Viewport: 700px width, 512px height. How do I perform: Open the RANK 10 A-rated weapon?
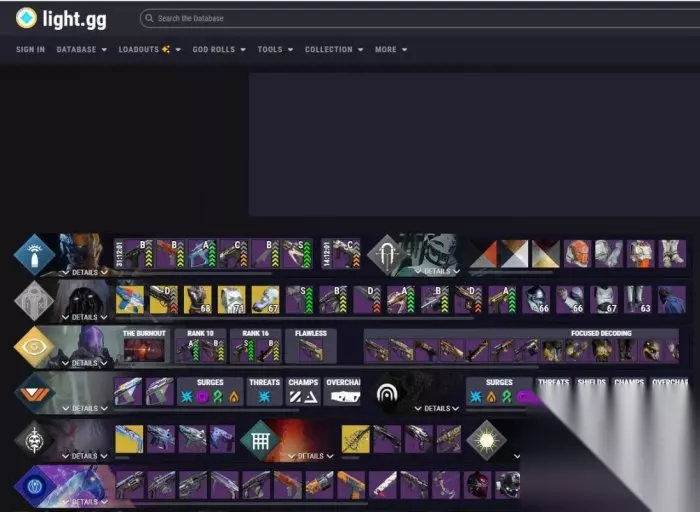click(188, 350)
